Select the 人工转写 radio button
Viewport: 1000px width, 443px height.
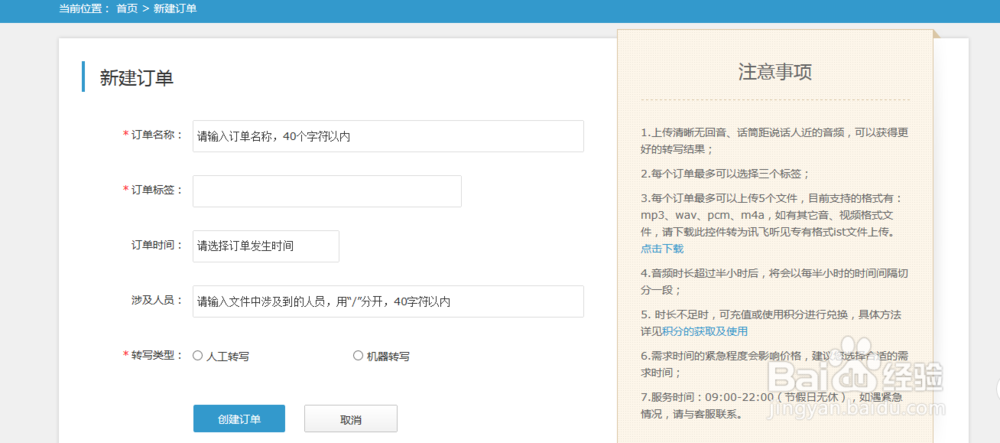pyautogui.click(x=198, y=356)
